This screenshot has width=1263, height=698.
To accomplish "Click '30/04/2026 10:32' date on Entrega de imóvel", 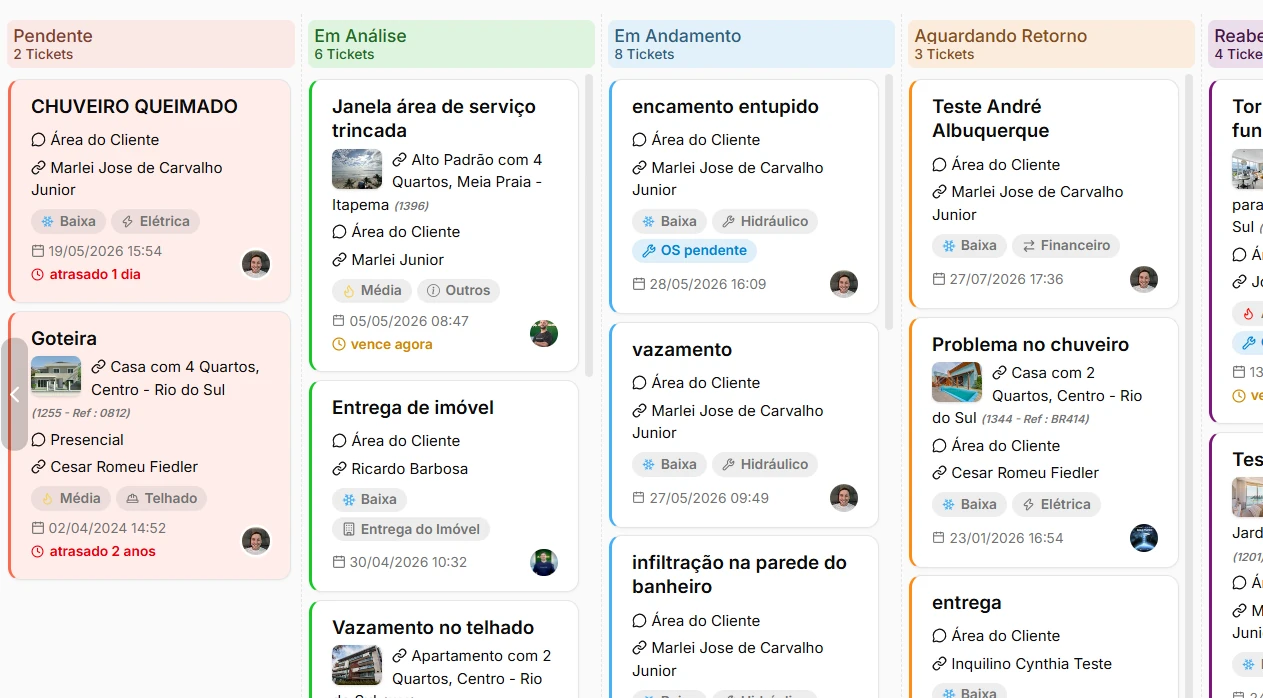I will 408,562.
